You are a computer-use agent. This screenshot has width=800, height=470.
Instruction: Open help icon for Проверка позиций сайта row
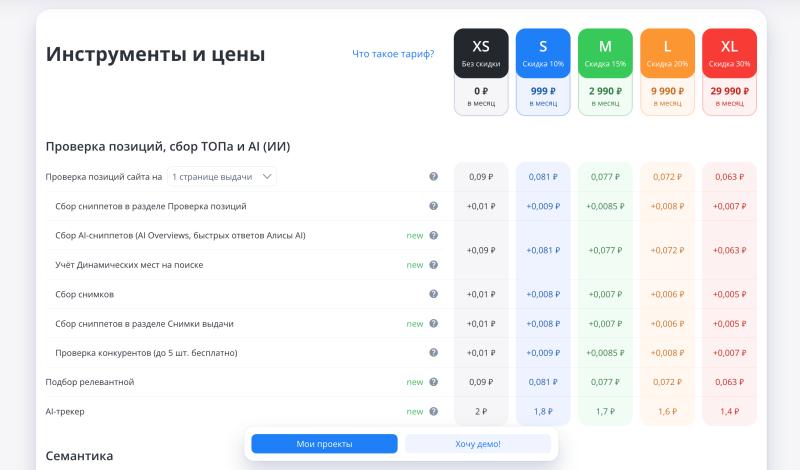pos(433,177)
